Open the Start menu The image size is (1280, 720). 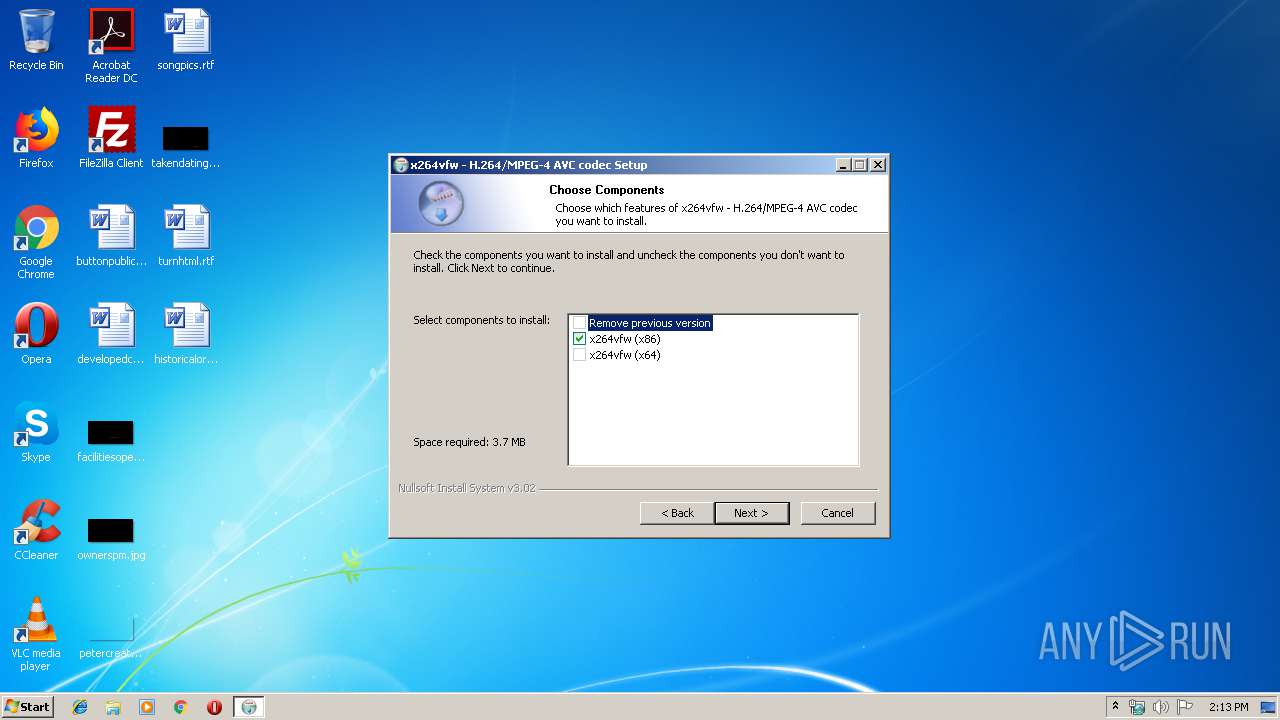[x=28, y=707]
